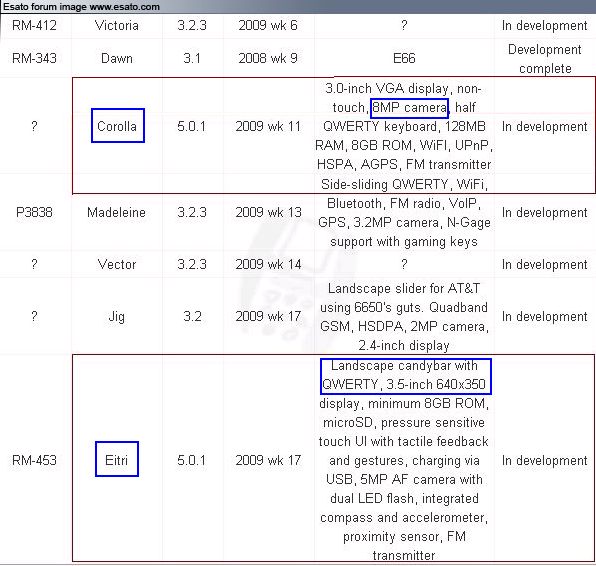Click the Jig codename cell
The image size is (596, 566).
pos(116,316)
